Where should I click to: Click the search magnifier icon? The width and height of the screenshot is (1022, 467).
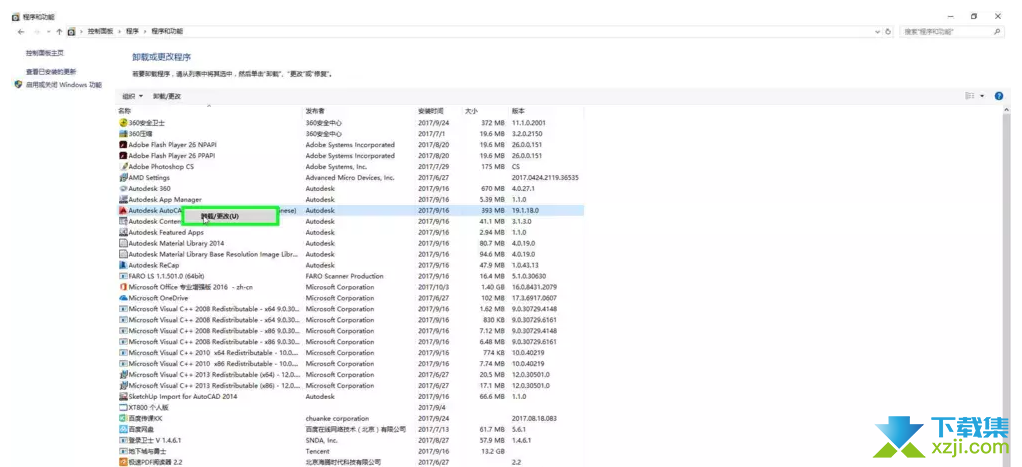(x=997, y=31)
